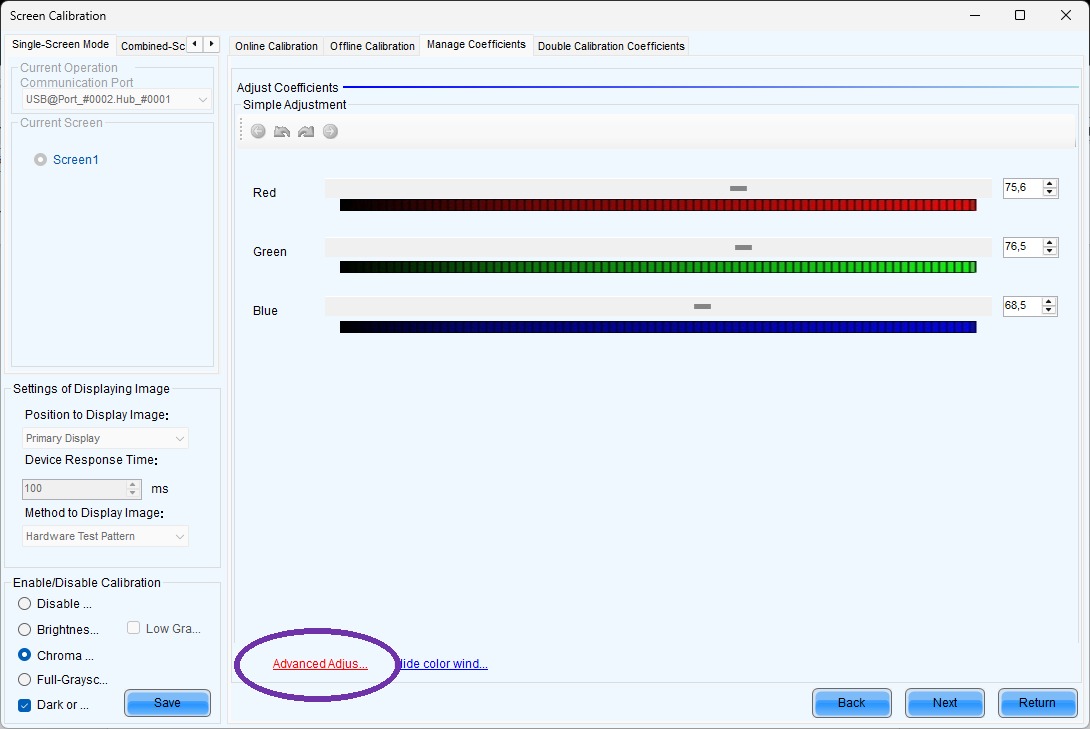Increase the Red coefficient with up arrow
Screen dimensions: 1090x729
(x=1050, y=183)
